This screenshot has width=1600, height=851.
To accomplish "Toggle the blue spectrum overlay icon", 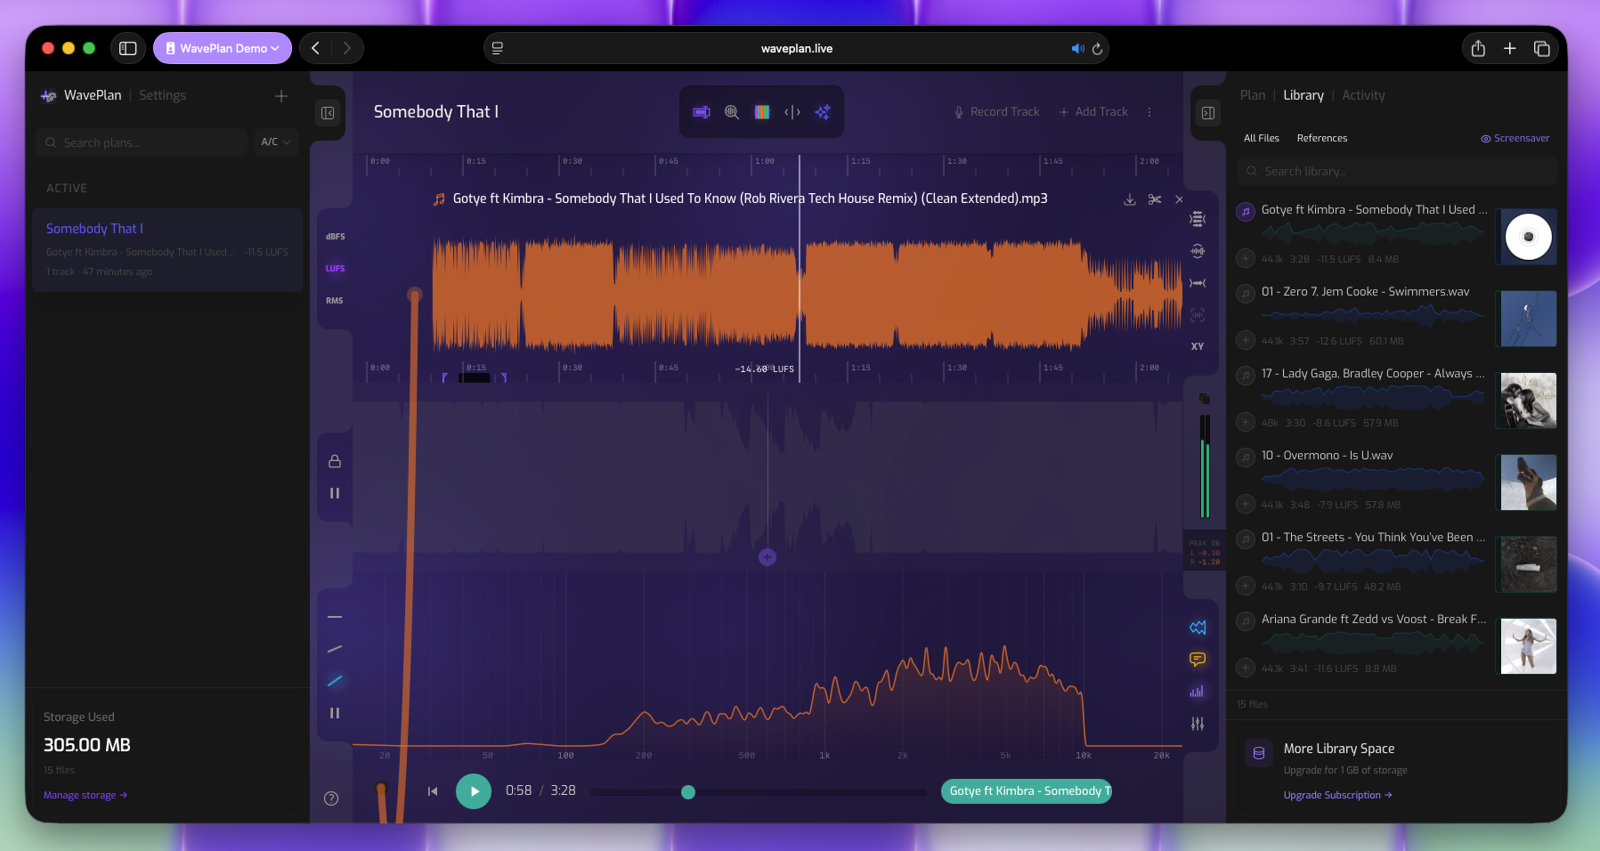I will click(x=1197, y=628).
